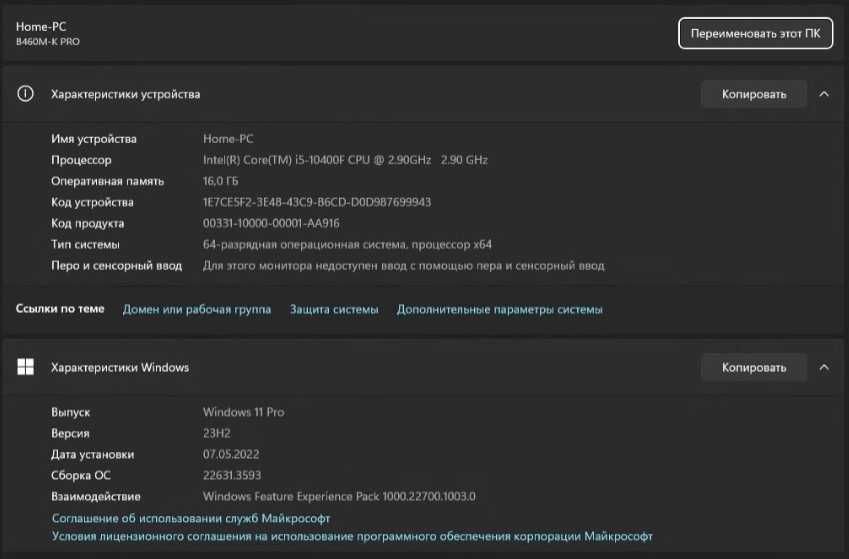Click the info icon next to Характеристики устройства

(x=25, y=94)
